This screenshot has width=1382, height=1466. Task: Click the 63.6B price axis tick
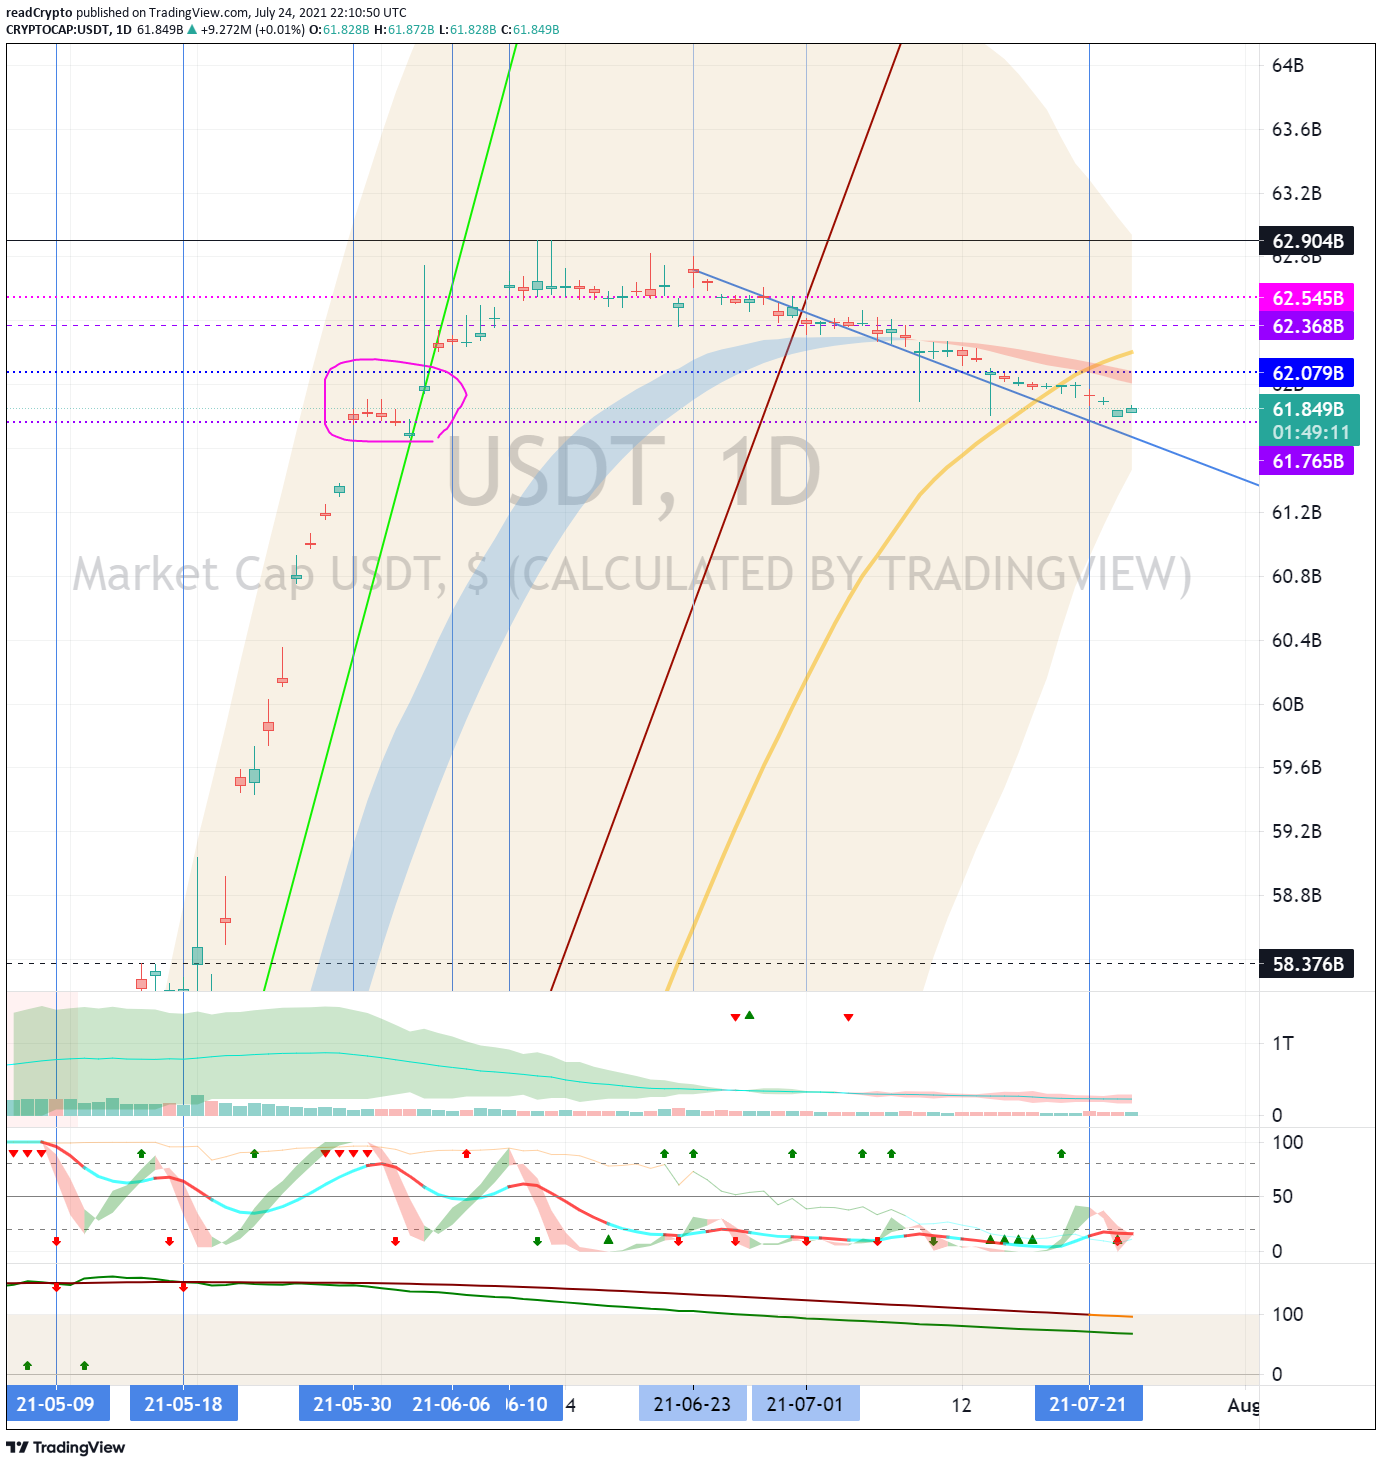pos(1297,130)
